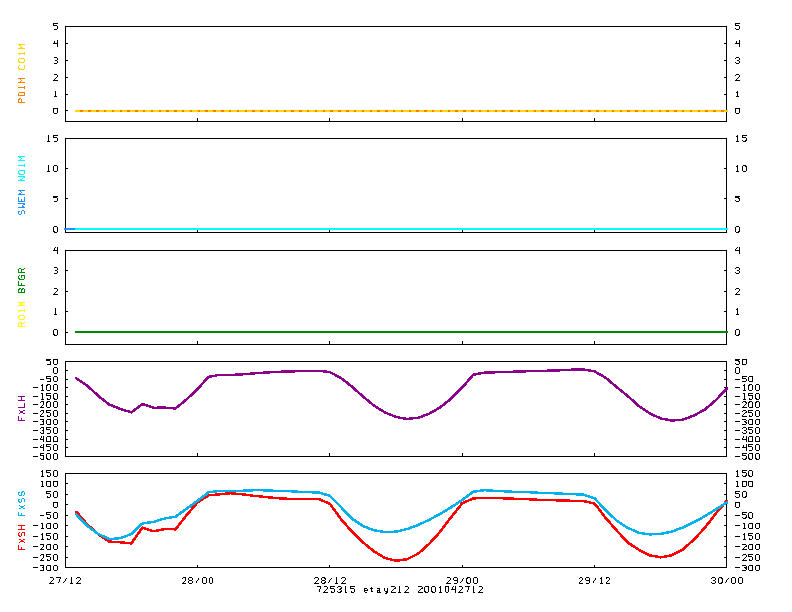Click the orange dotted P01M line
Image resolution: width=792 pixels, height=612 pixels.
401,111
